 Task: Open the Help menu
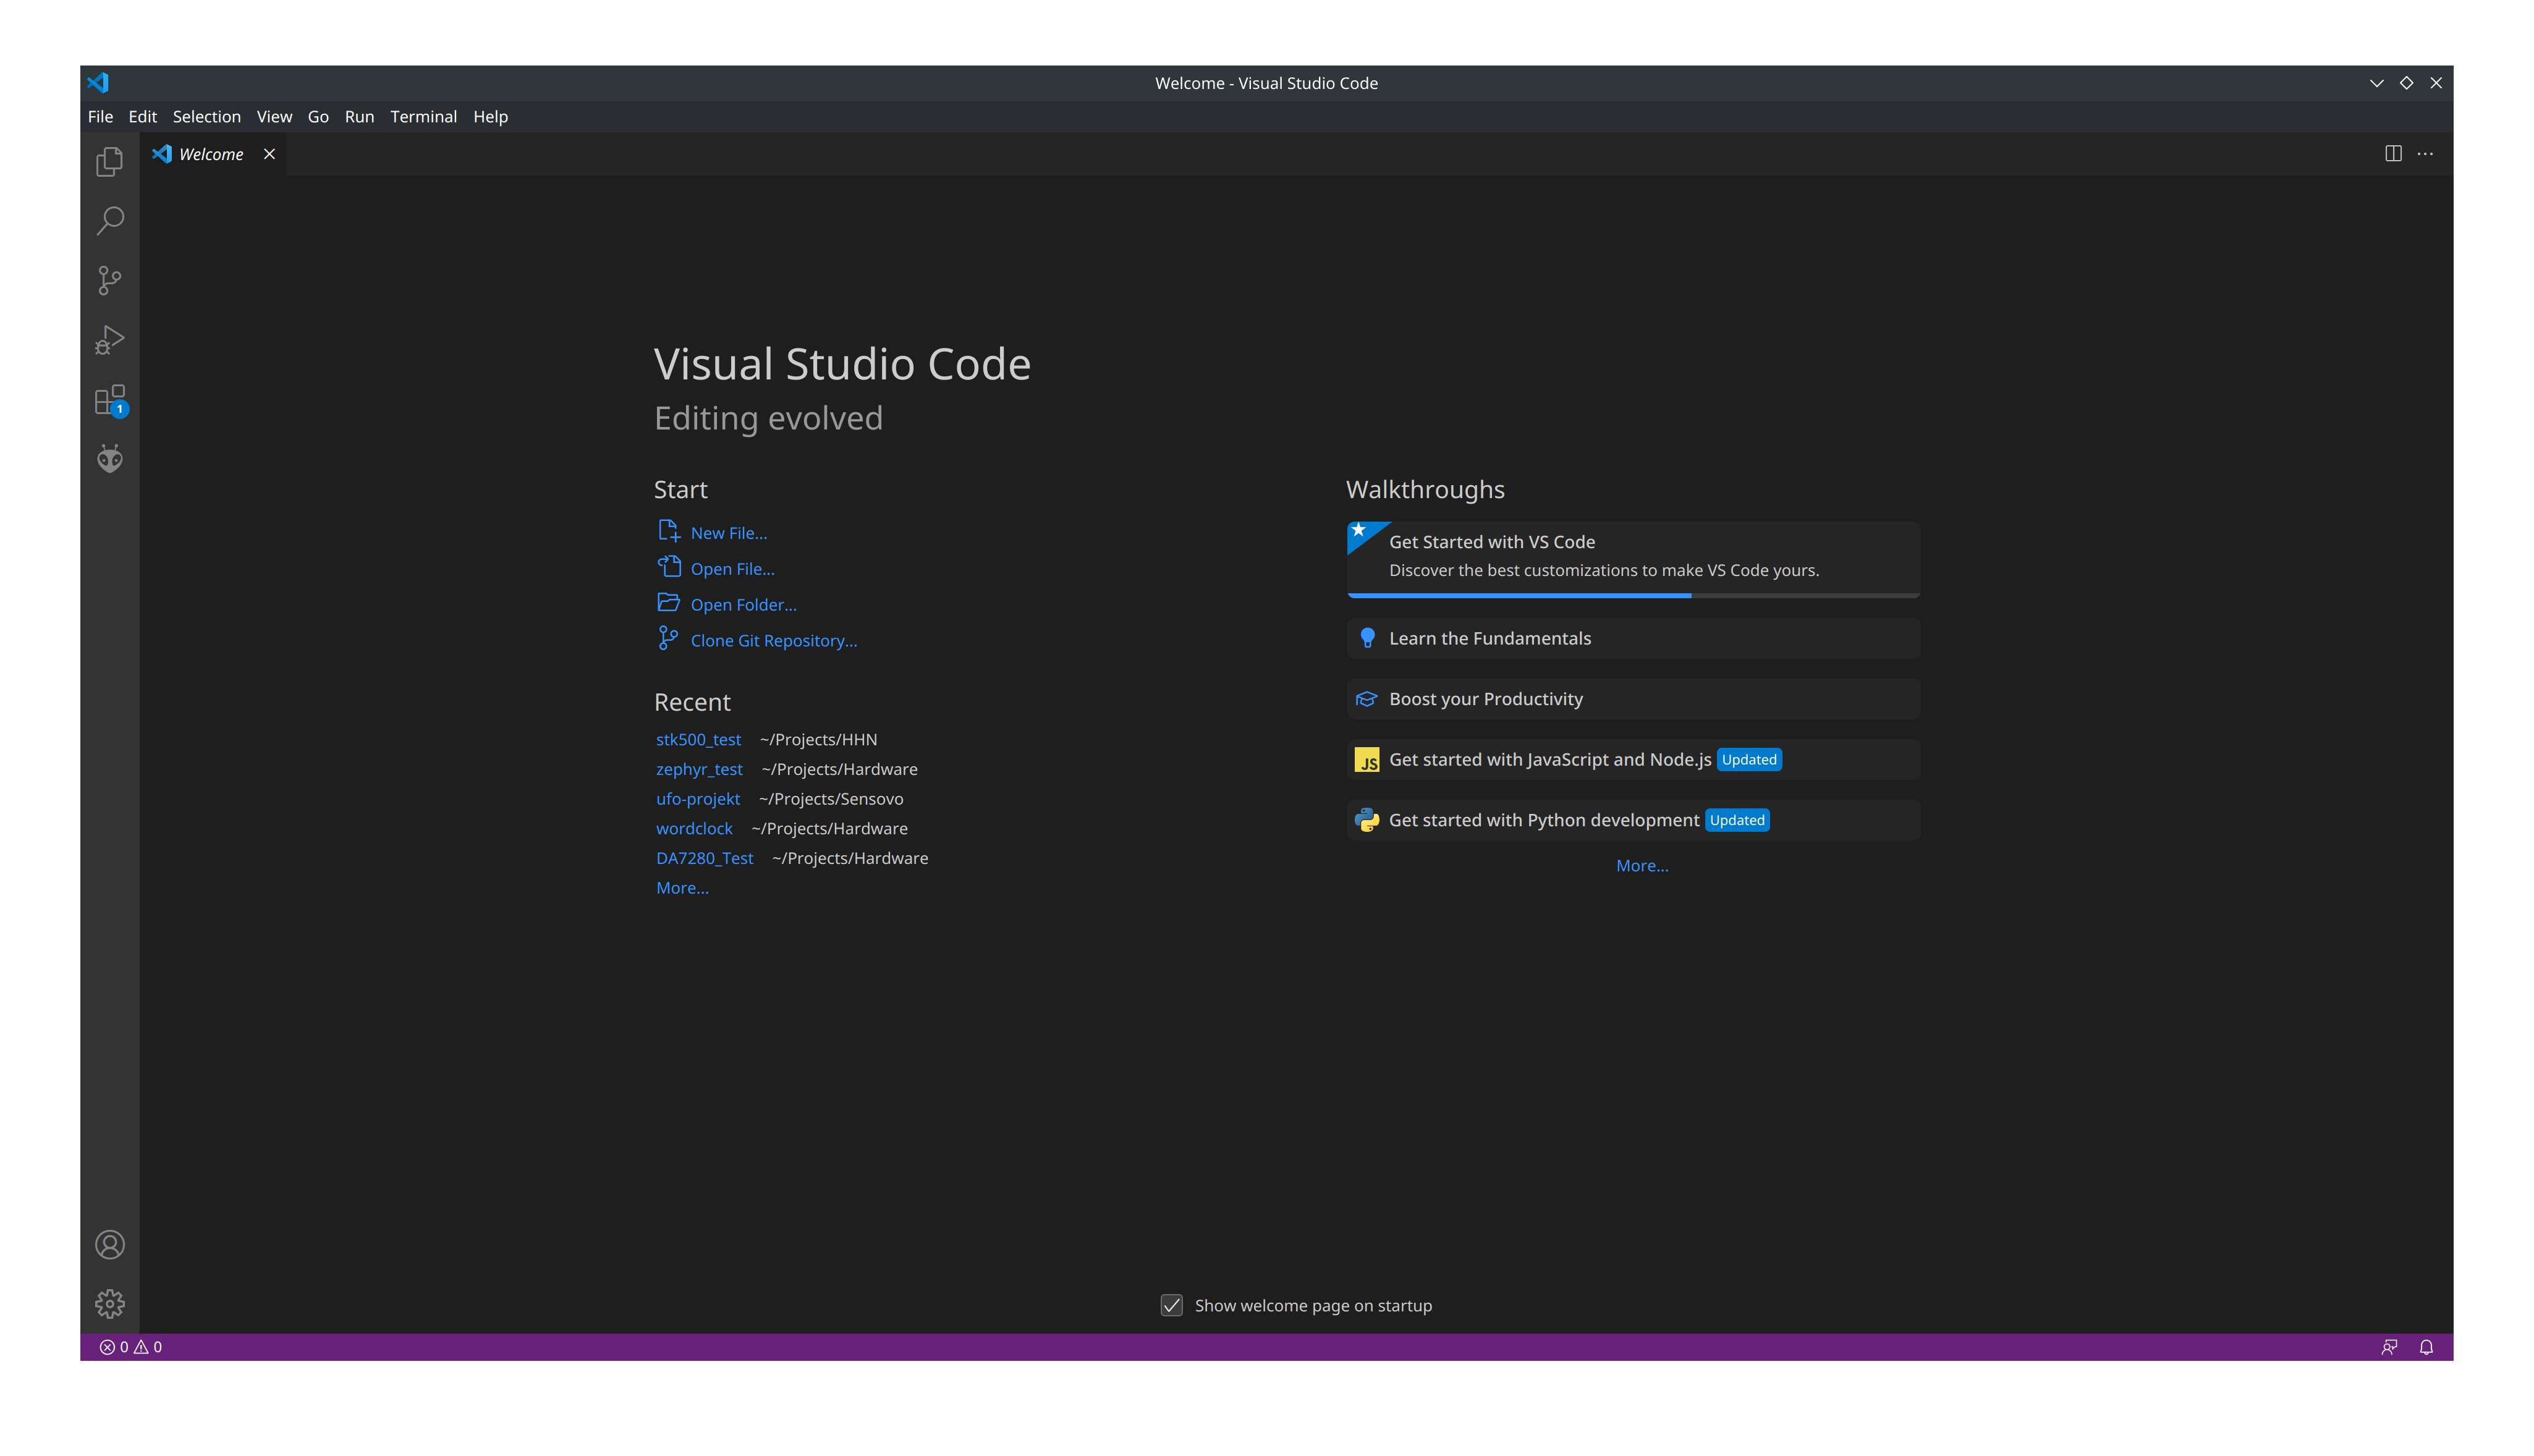490,117
